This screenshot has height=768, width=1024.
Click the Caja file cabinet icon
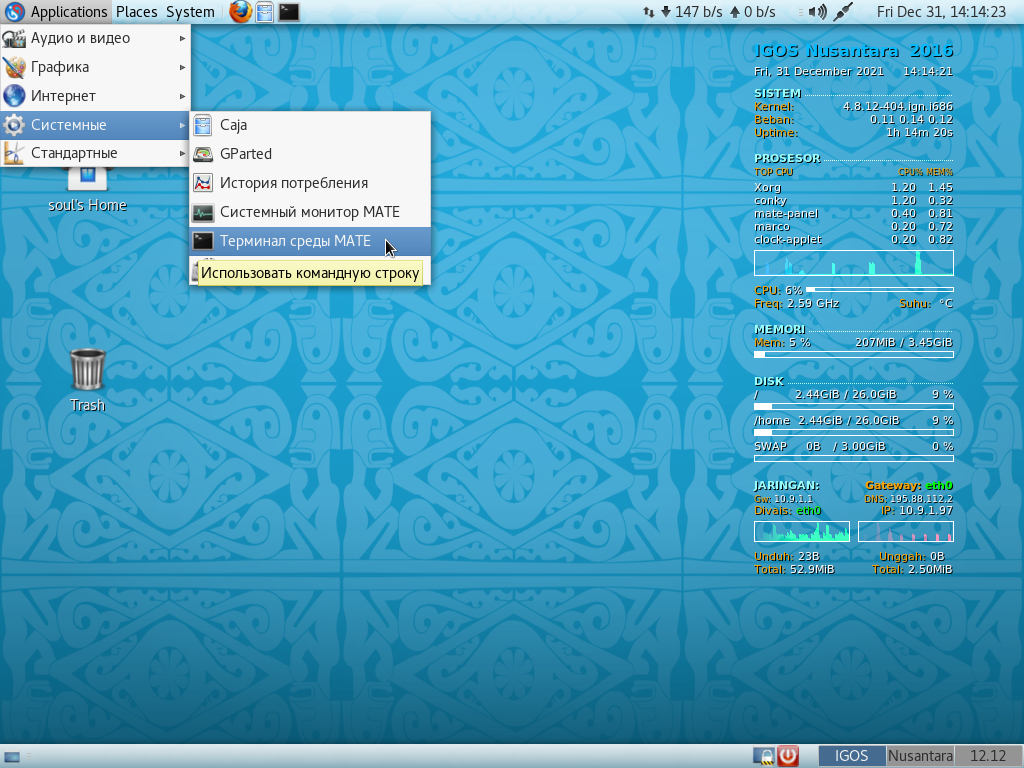(x=203, y=125)
